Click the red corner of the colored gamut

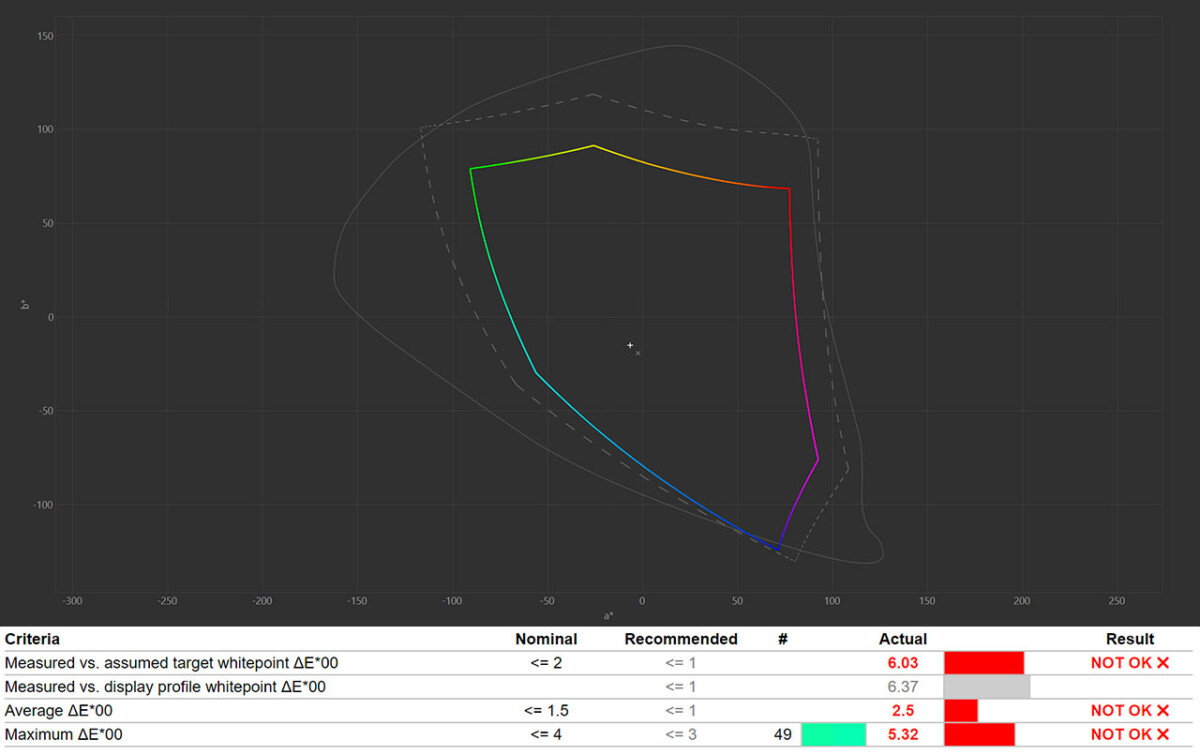pyautogui.click(x=789, y=188)
